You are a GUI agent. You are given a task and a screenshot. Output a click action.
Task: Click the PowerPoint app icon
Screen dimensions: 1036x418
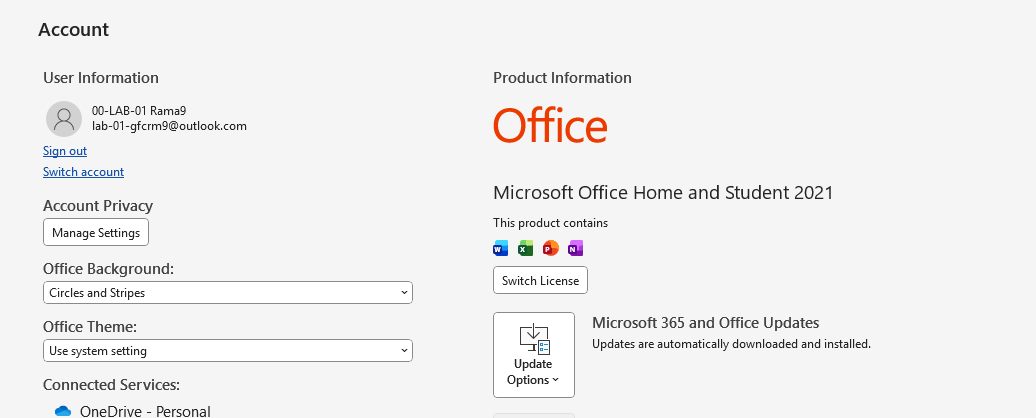click(x=550, y=248)
